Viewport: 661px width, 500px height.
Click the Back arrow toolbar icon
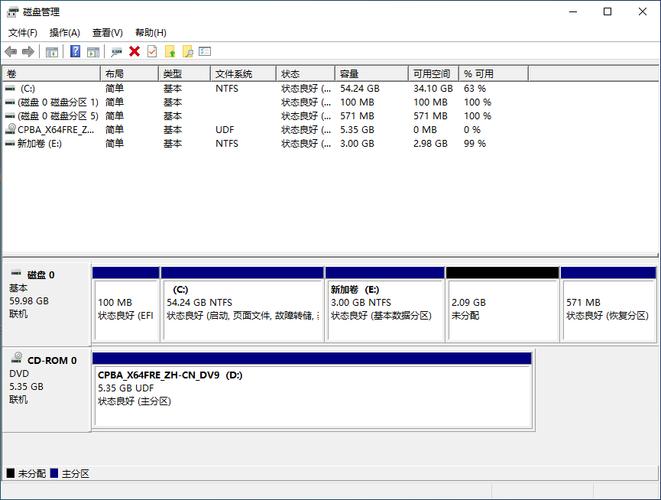(x=11, y=52)
